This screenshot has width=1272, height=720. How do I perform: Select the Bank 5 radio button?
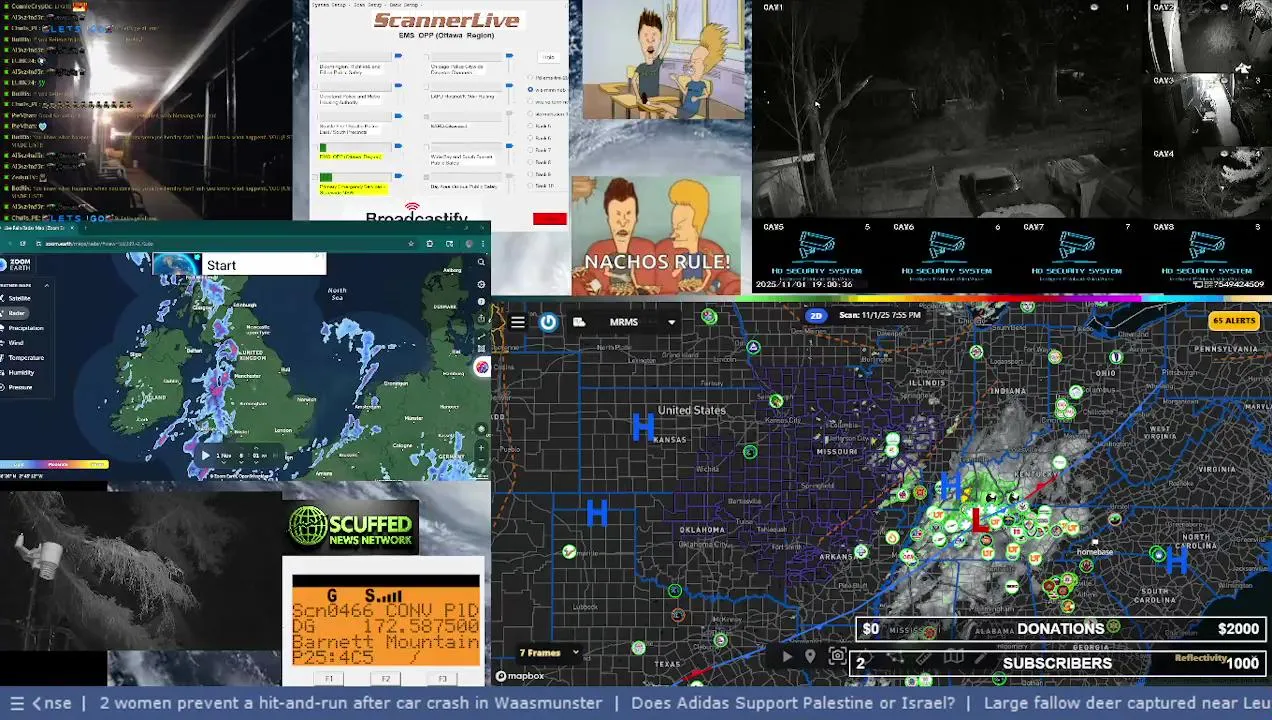(530, 126)
